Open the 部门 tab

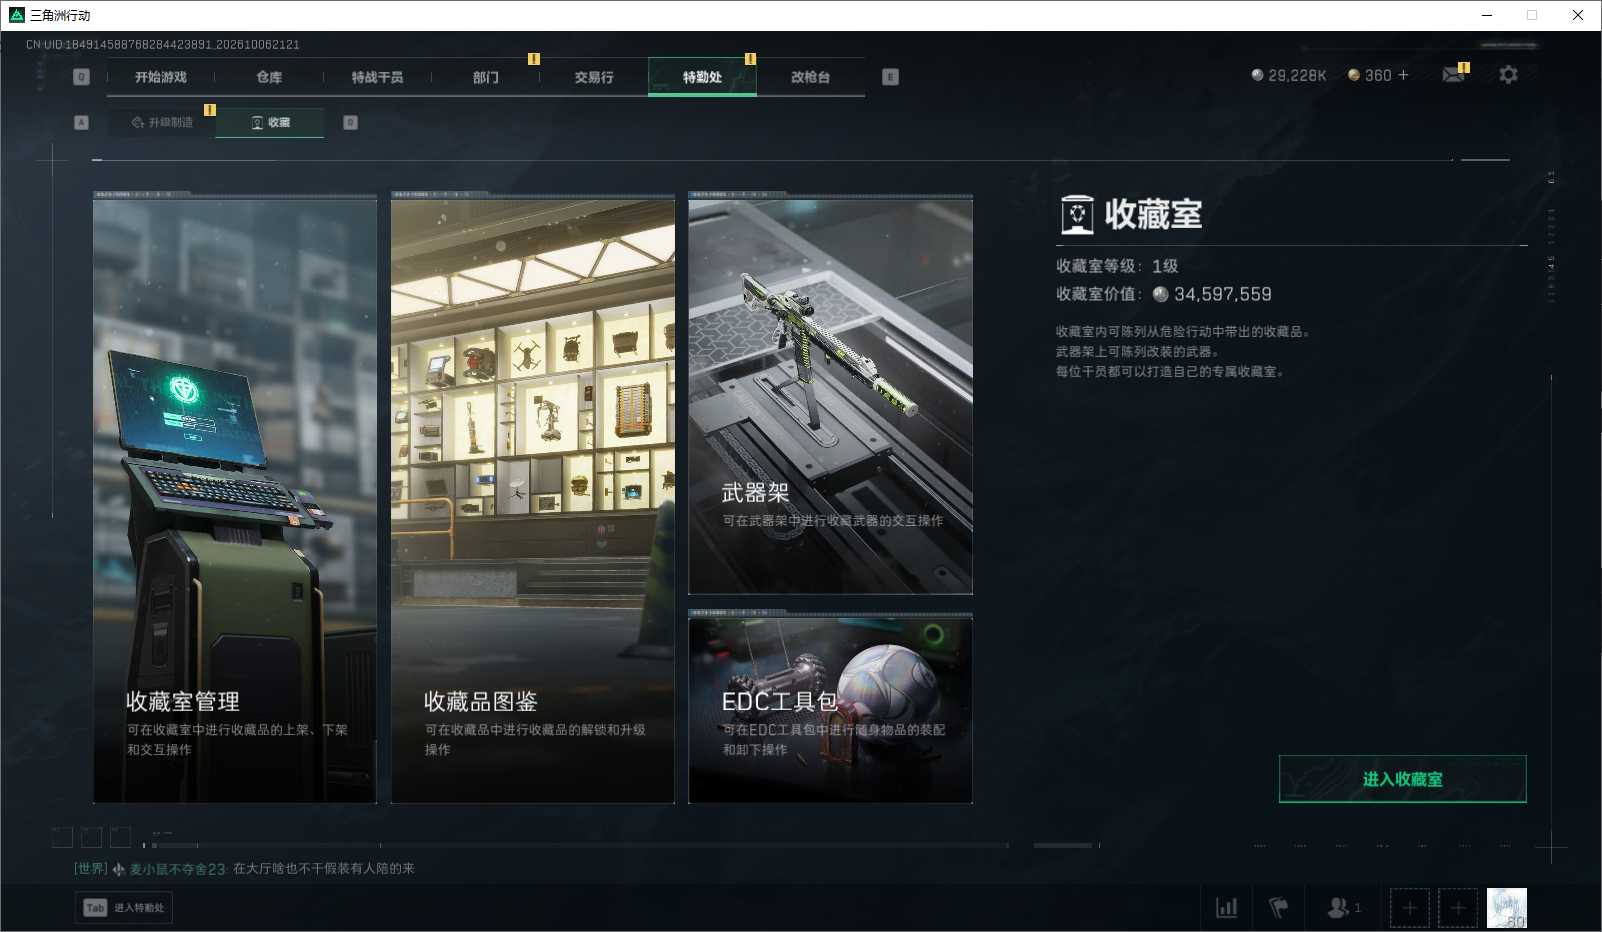pyautogui.click(x=486, y=77)
